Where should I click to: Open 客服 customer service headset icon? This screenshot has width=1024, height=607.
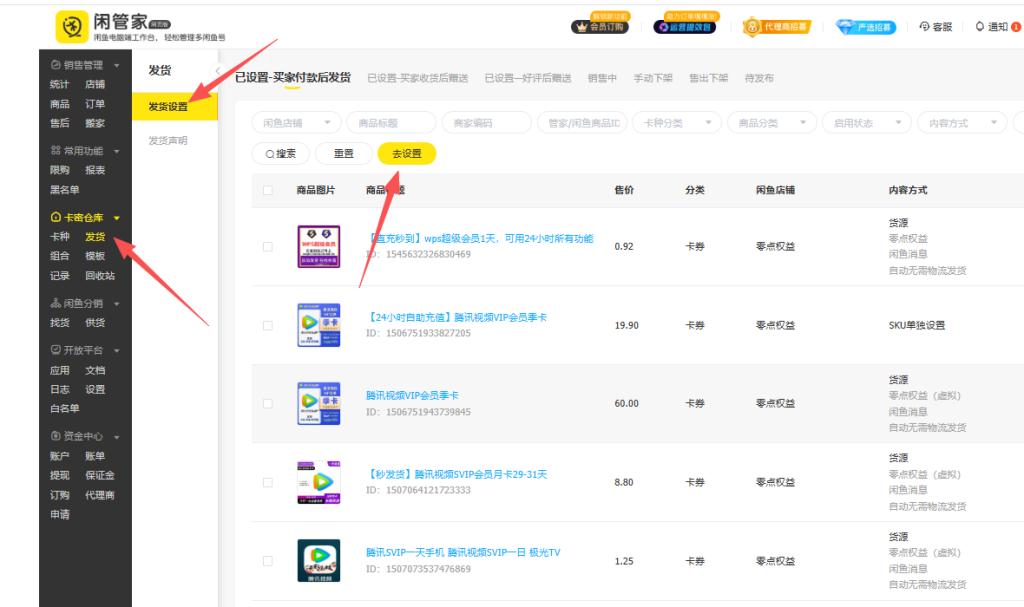924,27
